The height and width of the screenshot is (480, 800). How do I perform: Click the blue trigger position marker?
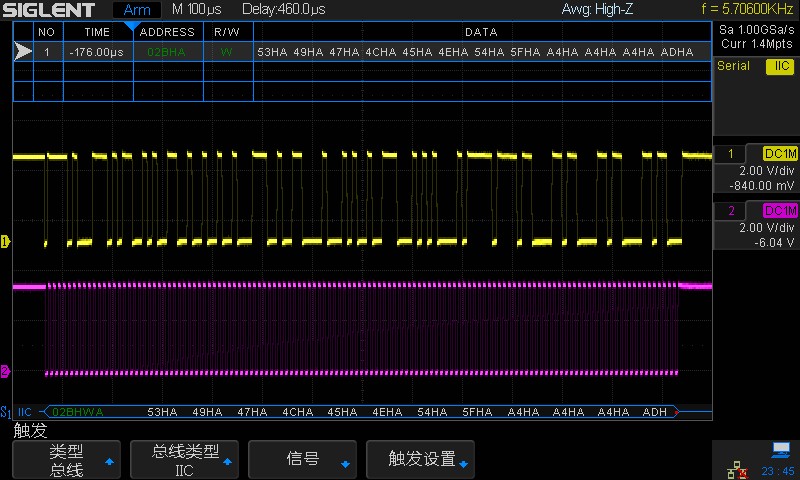[x=132, y=26]
